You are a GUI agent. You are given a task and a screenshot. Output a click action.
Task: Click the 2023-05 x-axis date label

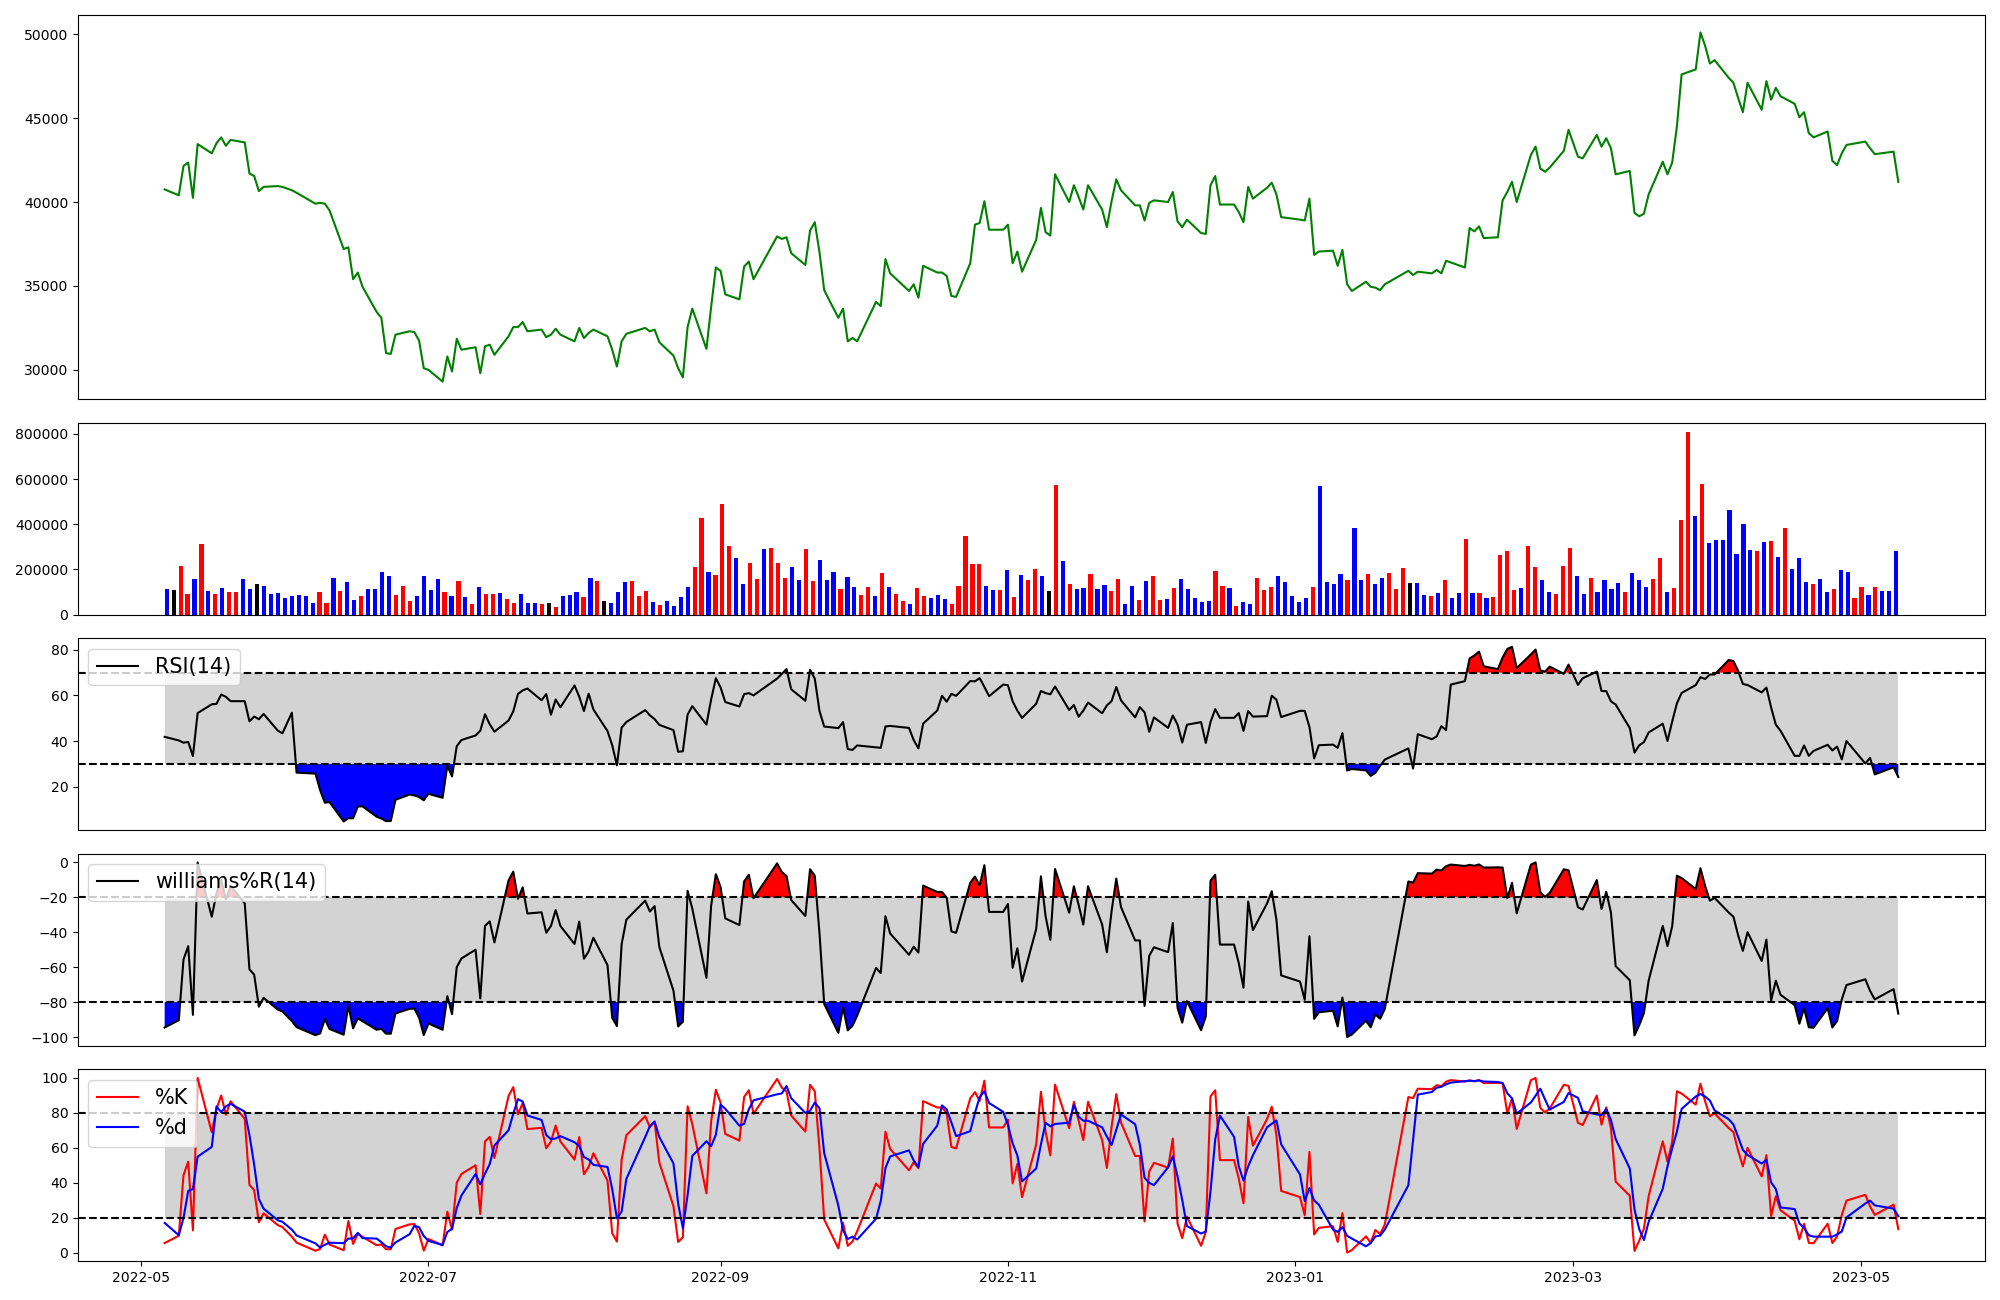point(1861,1277)
